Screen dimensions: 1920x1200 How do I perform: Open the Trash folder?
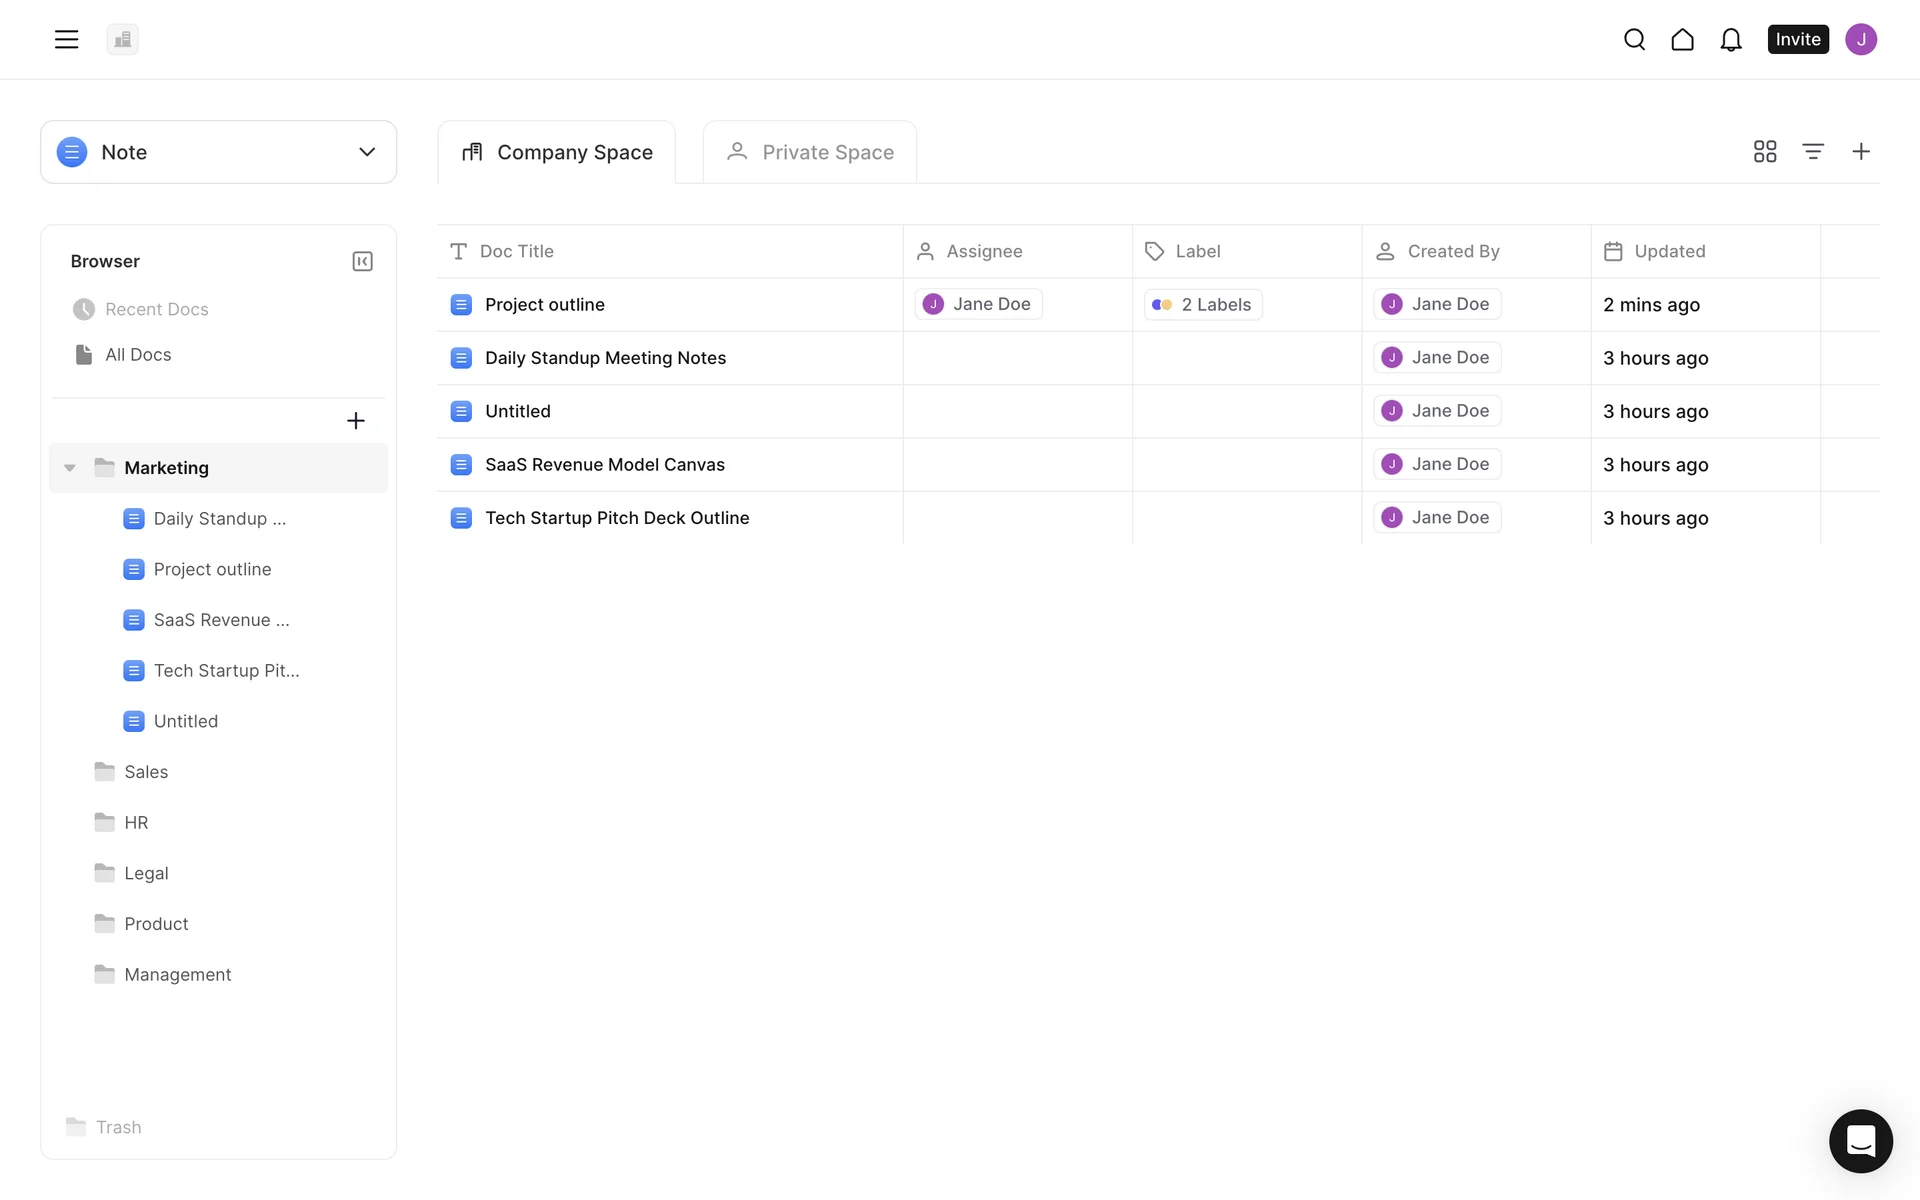[117, 1127]
